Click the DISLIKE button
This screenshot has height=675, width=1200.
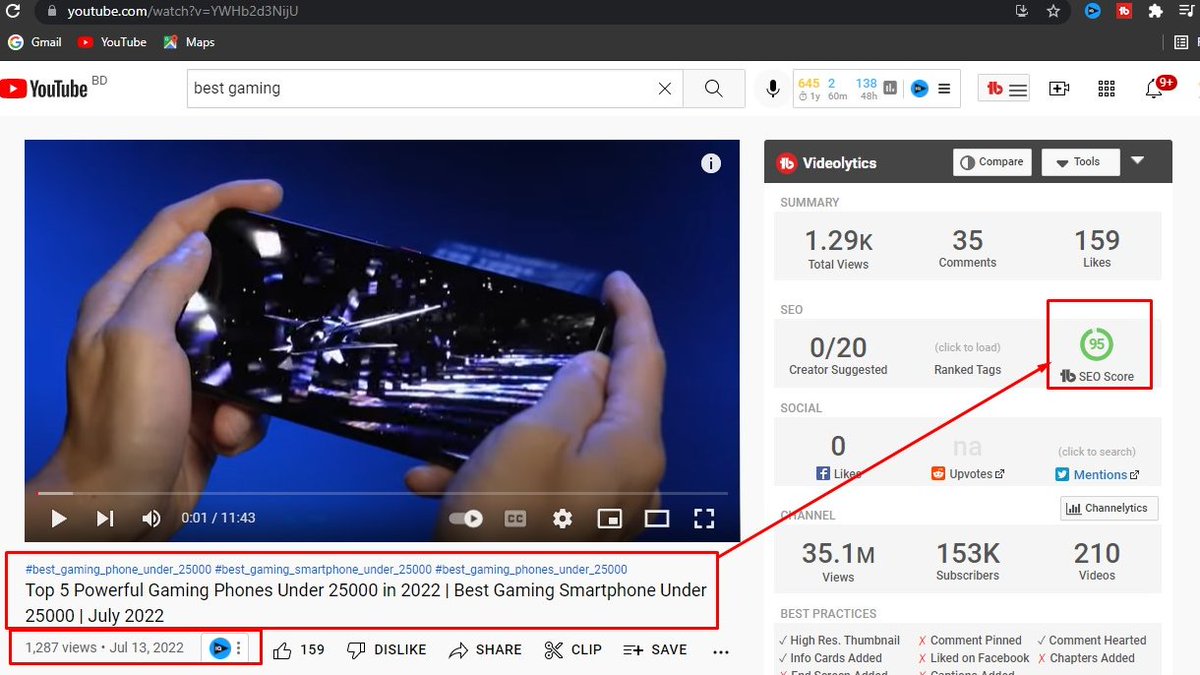[x=386, y=650]
